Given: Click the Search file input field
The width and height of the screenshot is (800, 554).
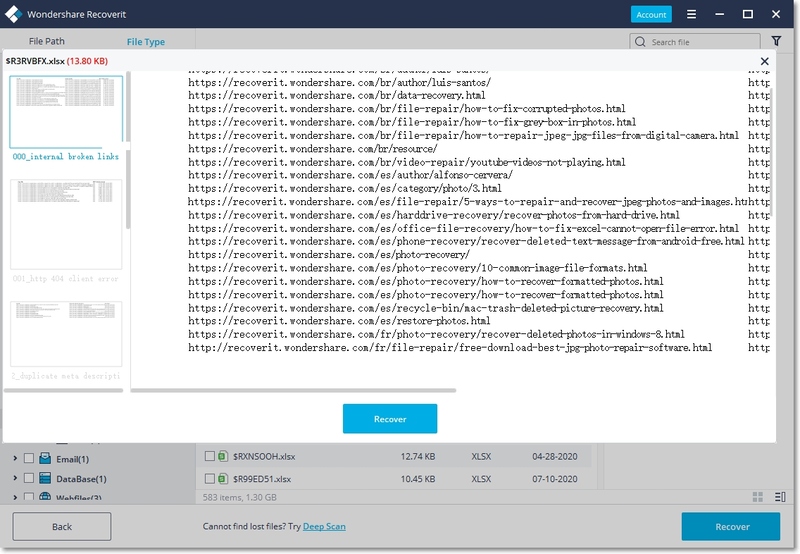Looking at the screenshot, I should (695, 42).
